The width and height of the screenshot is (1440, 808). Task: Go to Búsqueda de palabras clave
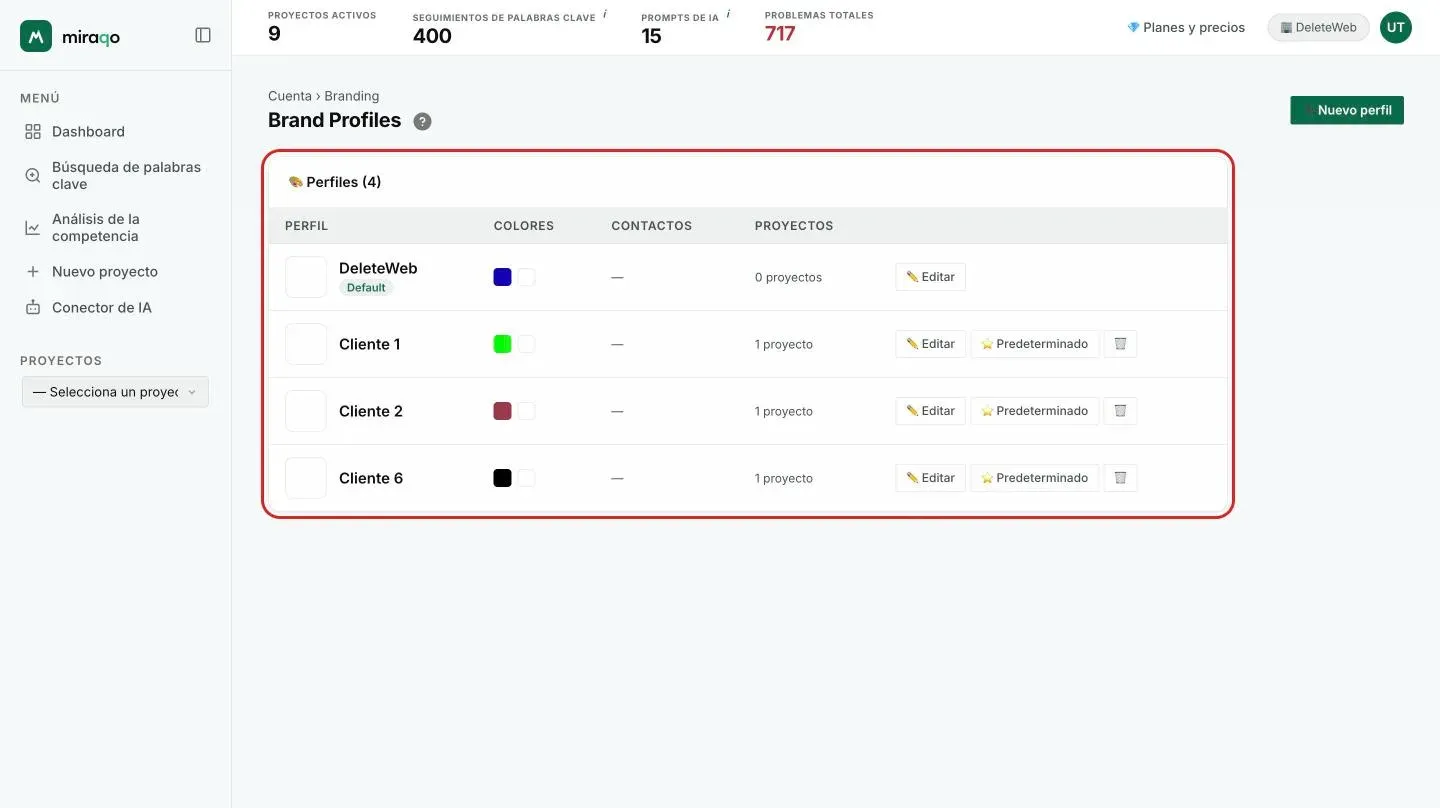pos(115,176)
